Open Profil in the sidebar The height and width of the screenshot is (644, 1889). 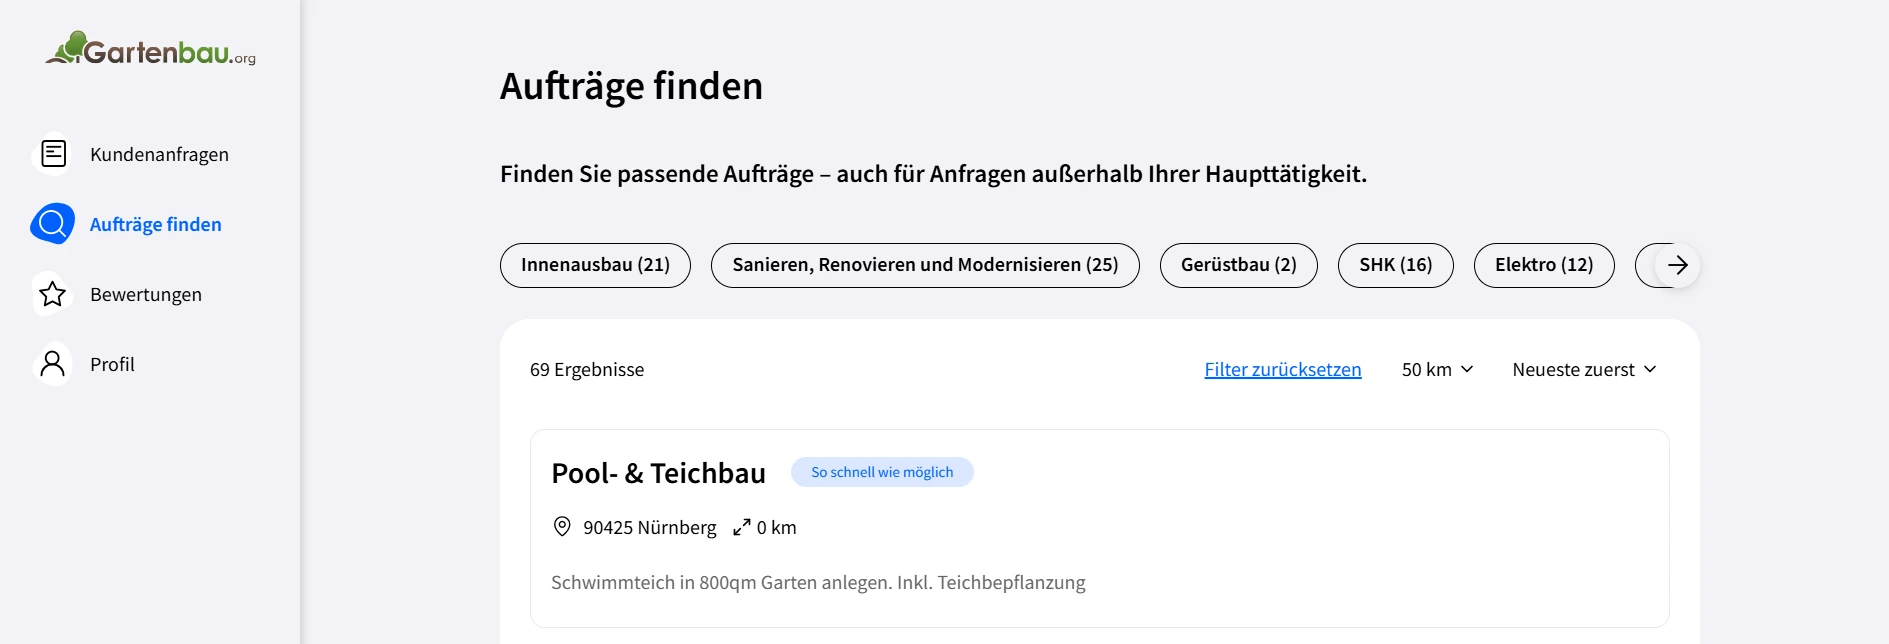tap(112, 364)
